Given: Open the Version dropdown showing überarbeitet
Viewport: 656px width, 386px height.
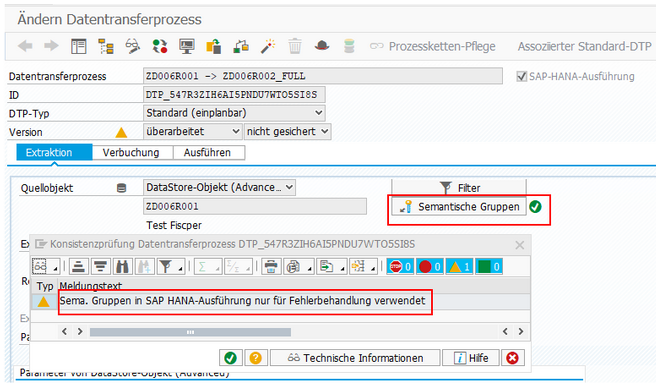Looking at the screenshot, I should click(192, 131).
